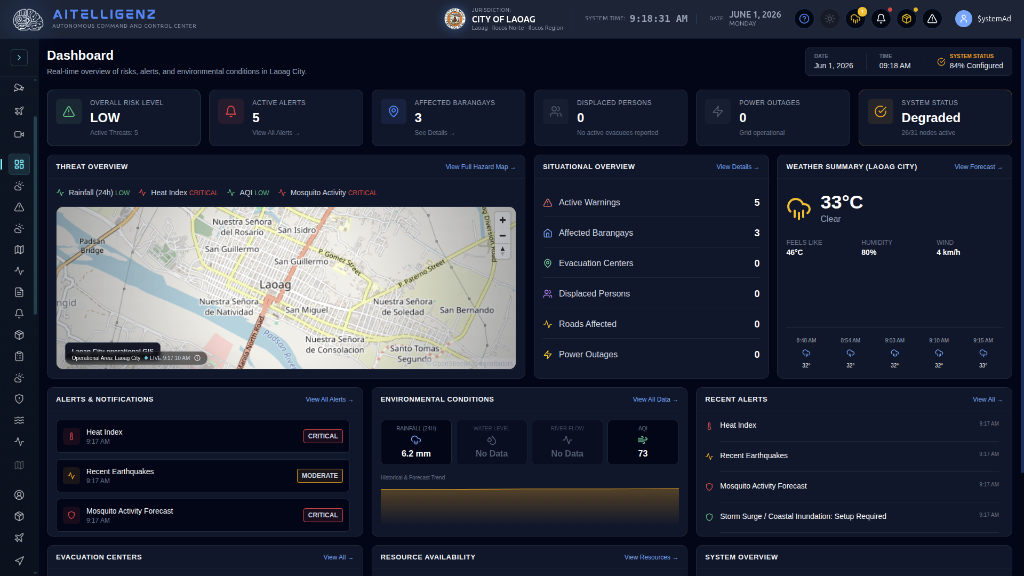This screenshot has width=1024, height=576.
Task: Select the Dashboard grid icon in sidebar
Action: 19,165
